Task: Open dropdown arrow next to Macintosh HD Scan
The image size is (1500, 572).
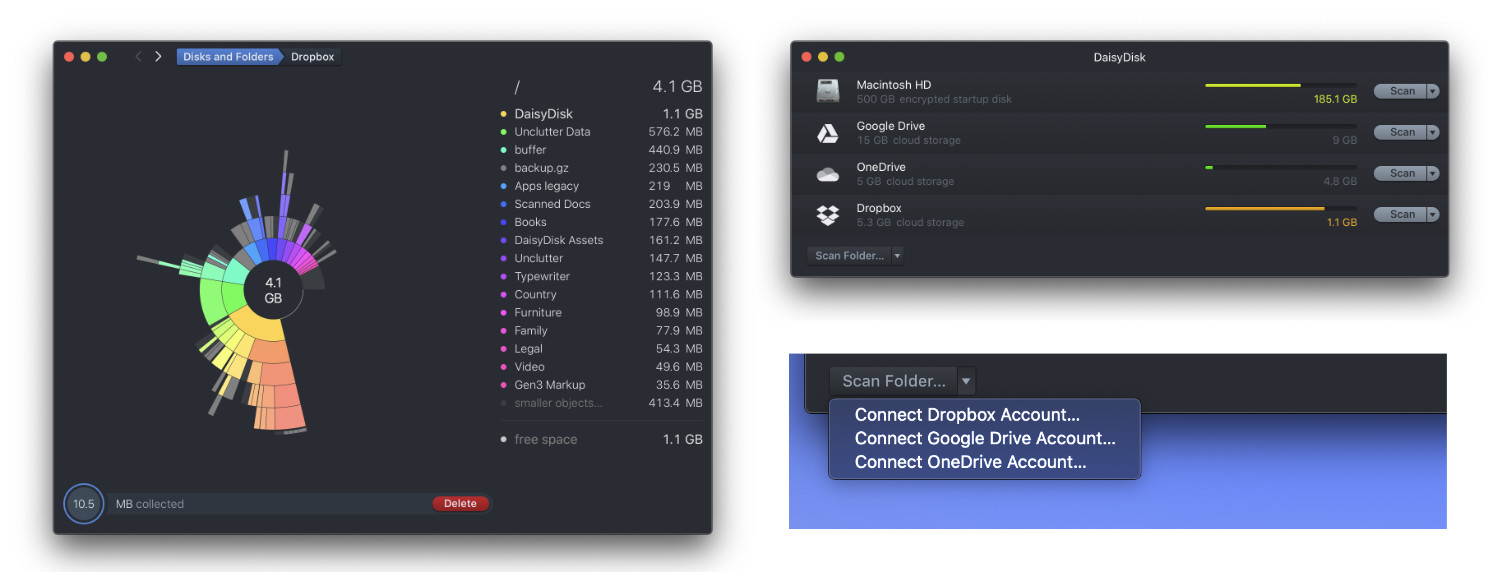Action: click(1432, 91)
